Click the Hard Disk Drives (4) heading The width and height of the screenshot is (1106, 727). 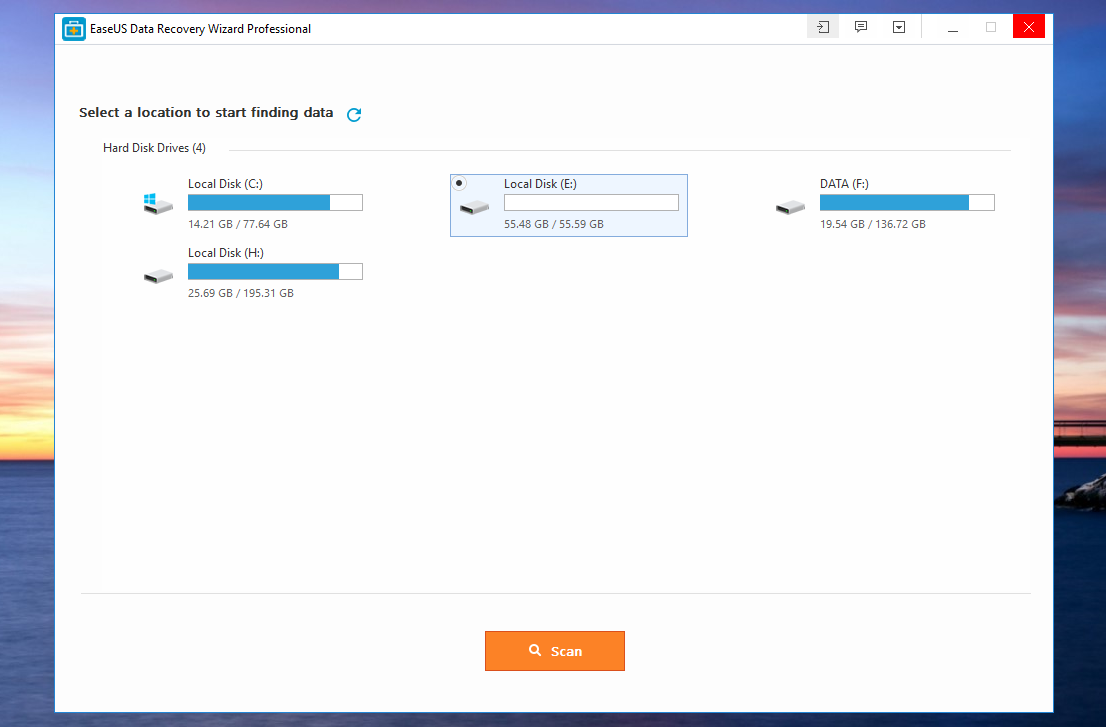(154, 148)
